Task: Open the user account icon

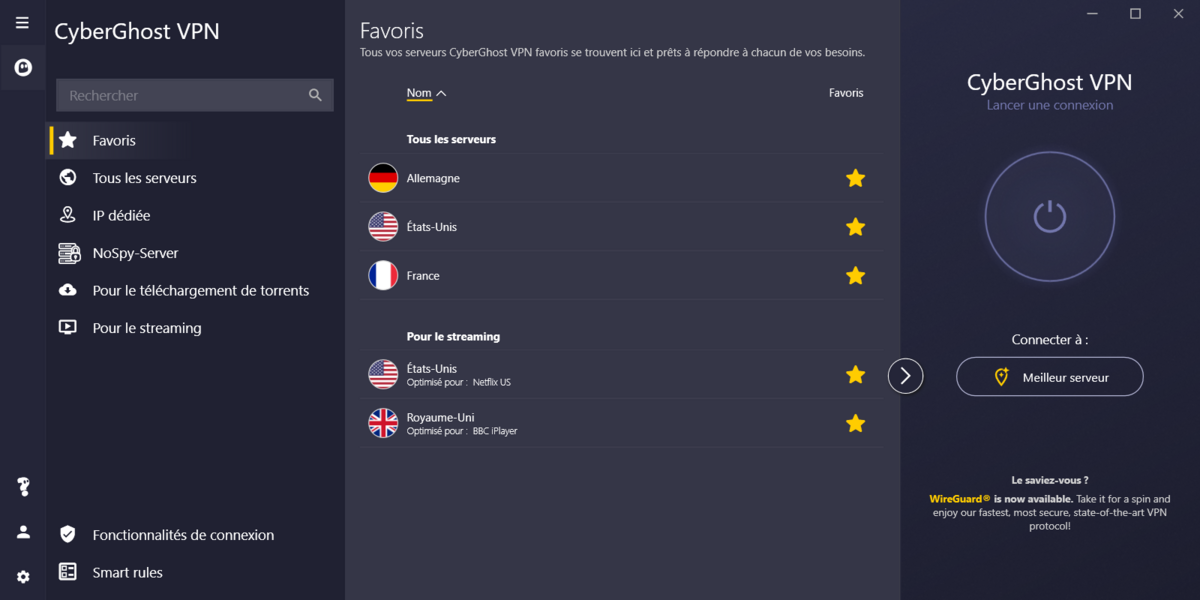Action: click(23, 532)
